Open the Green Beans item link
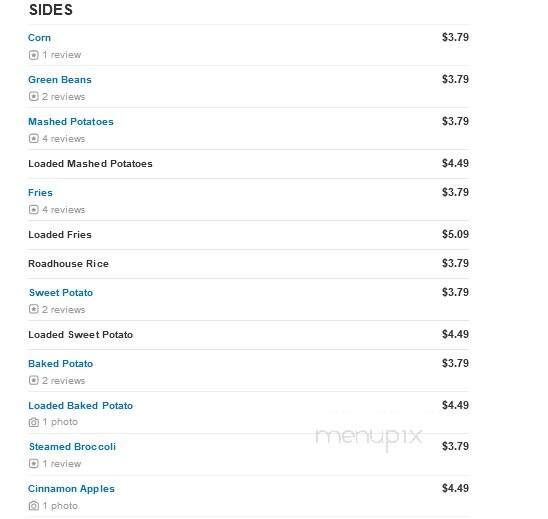This screenshot has height=519, width=548. [60, 80]
